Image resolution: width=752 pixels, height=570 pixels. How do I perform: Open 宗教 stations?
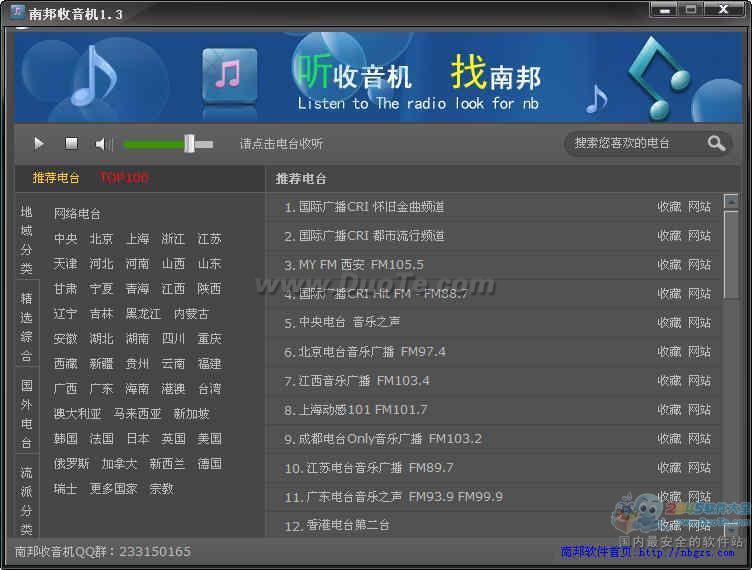162,488
